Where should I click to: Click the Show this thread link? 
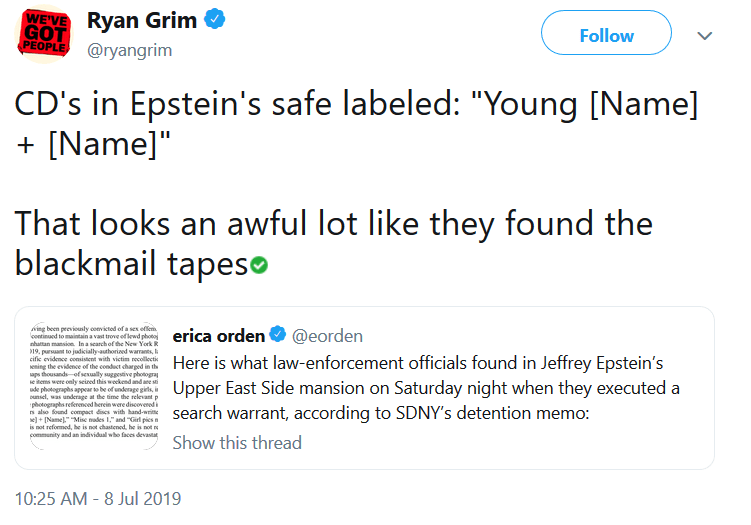(x=237, y=442)
